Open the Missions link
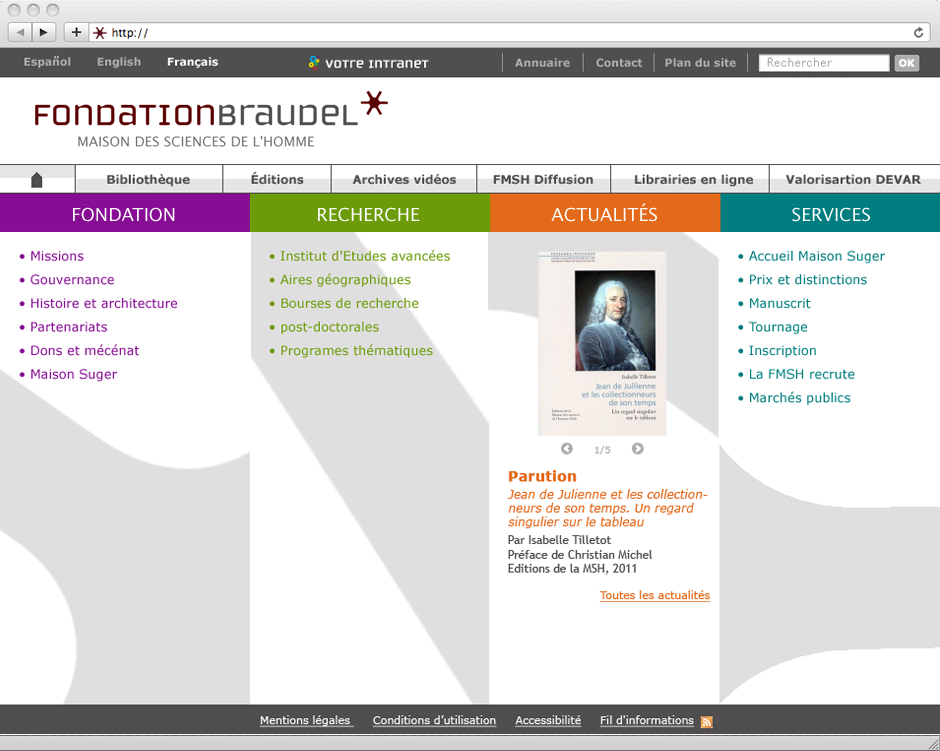Image resolution: width=940 pixels, height=751 pixels. (x=57, y=256)
